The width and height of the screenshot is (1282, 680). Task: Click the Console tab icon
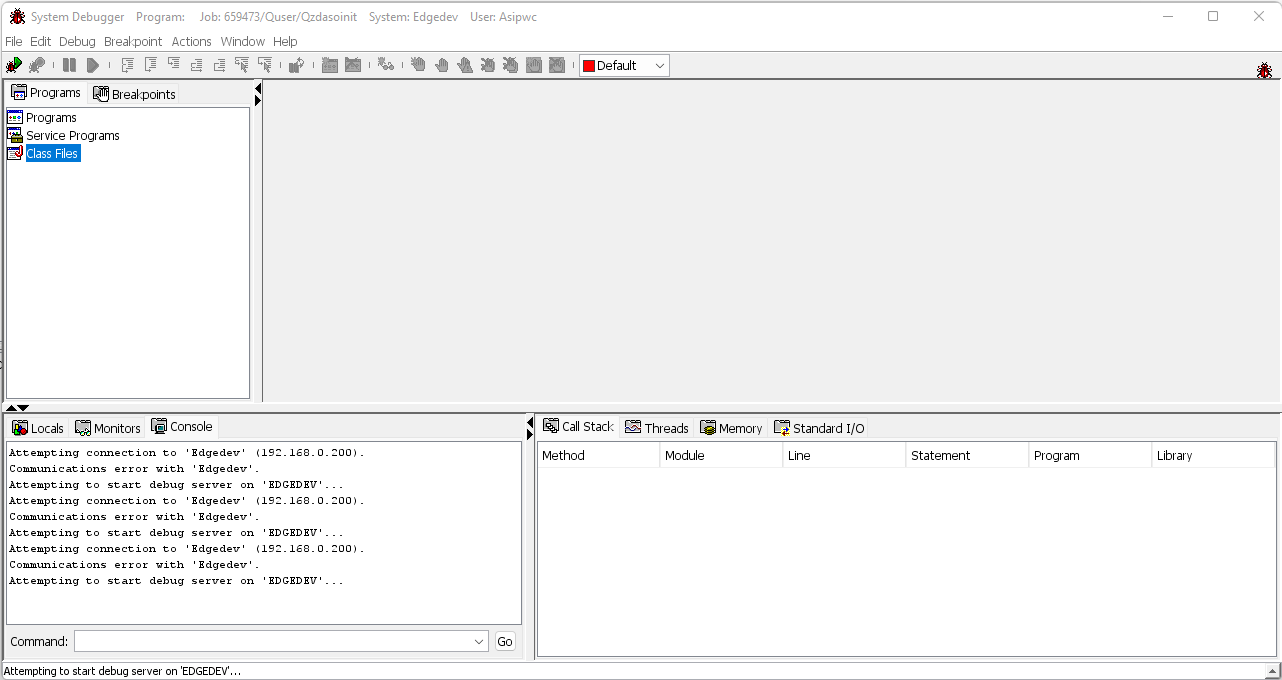point(159,426)
